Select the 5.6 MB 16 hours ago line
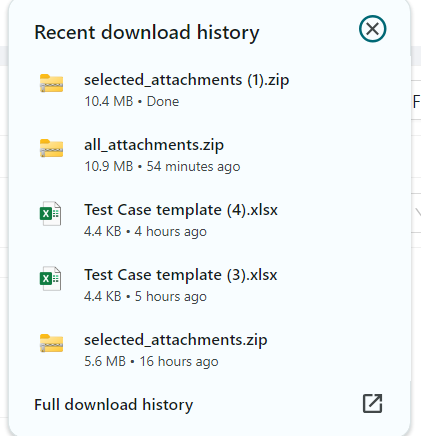The width and height of the screenshot is (421, 436). click(x=151, y=361)
